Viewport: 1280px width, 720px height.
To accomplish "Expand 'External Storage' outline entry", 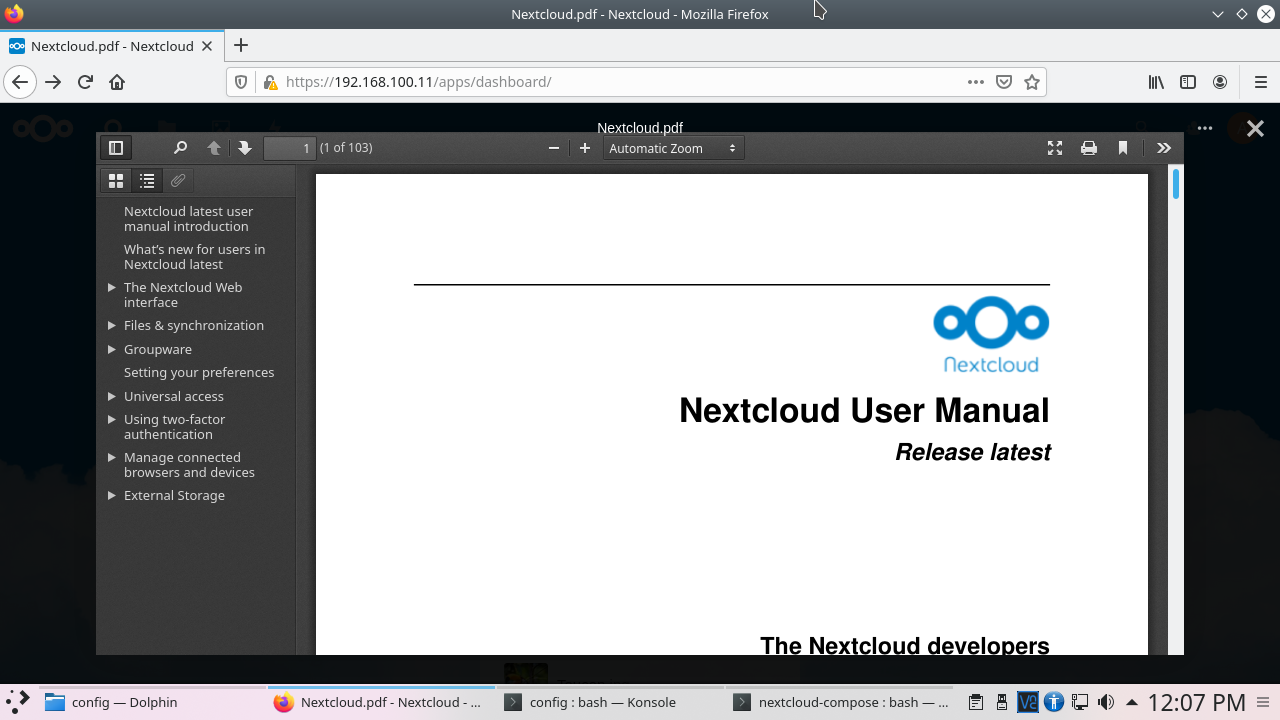I will pyautogui.click(x=112, y=496).
